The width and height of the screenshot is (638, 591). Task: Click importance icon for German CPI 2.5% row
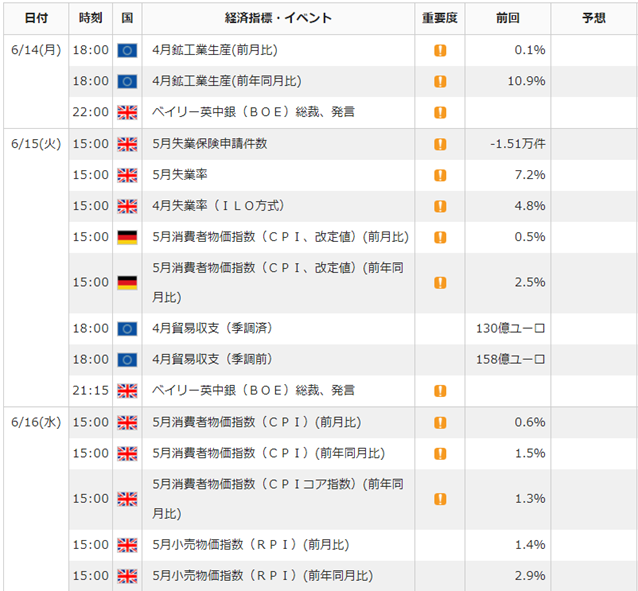[440, 282]
